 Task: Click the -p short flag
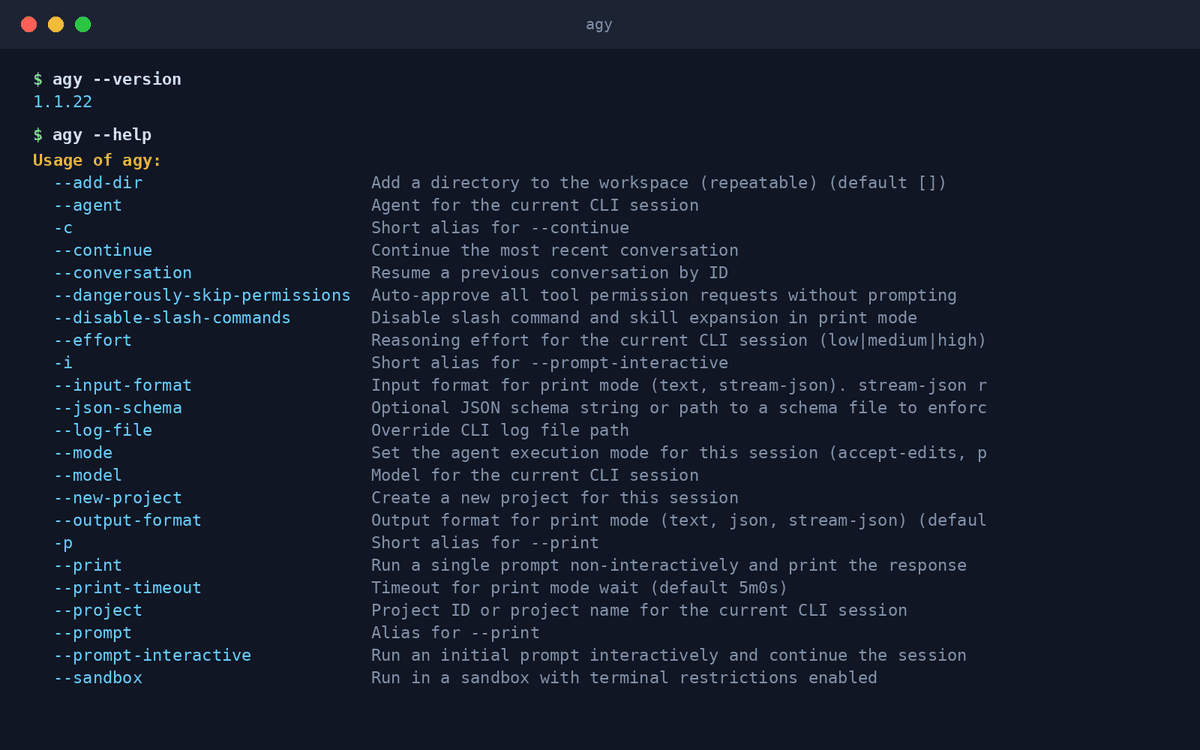(x=63, y=543)
